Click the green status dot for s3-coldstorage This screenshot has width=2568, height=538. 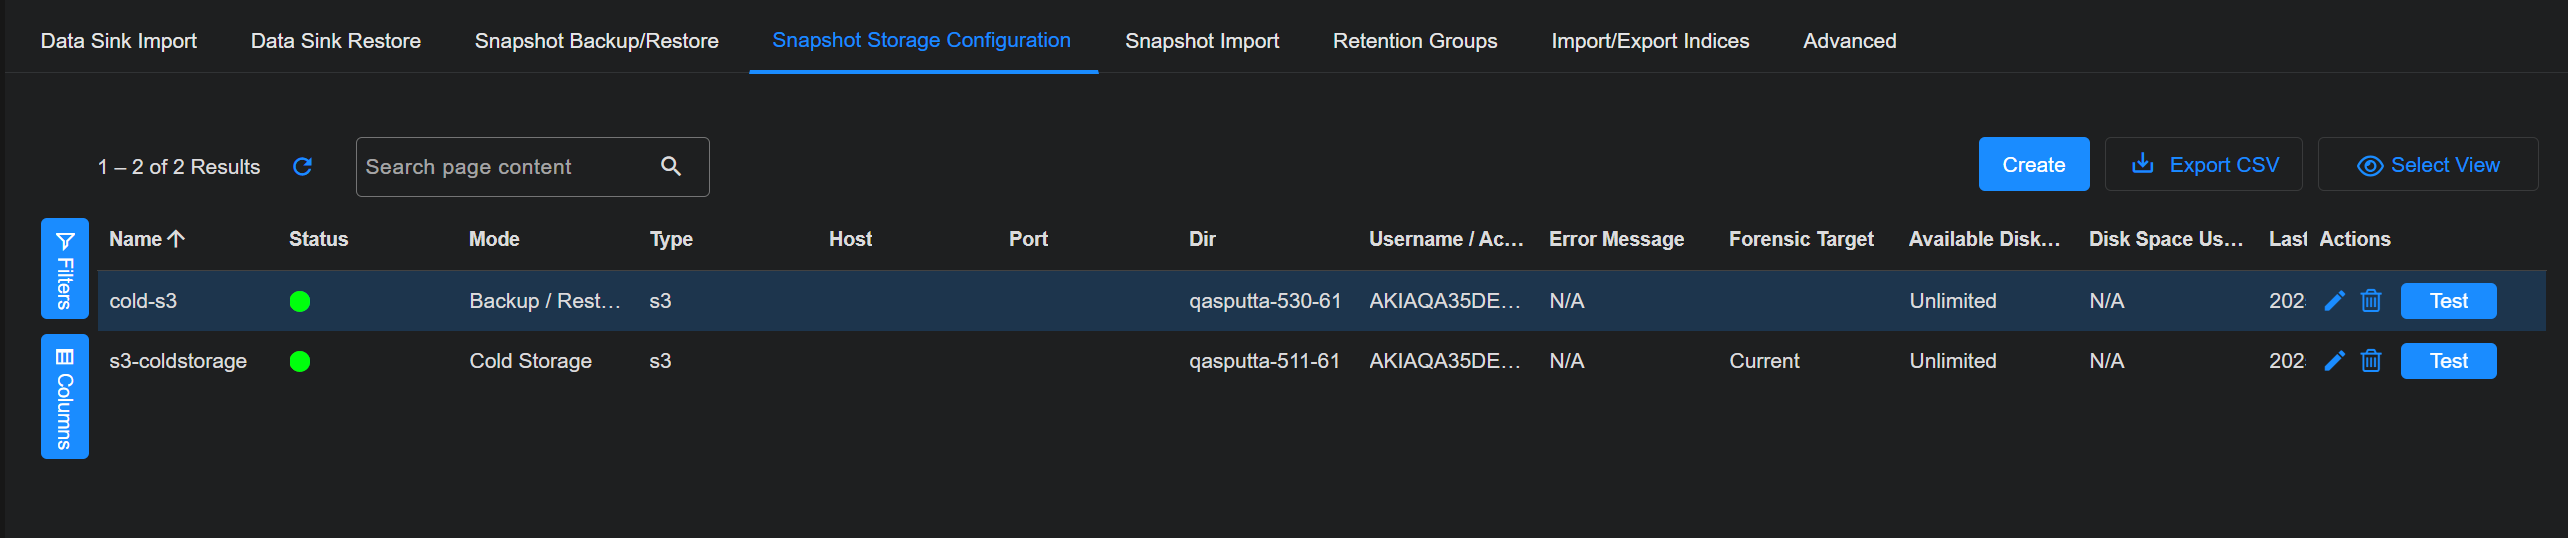click(x=300, y=361)
